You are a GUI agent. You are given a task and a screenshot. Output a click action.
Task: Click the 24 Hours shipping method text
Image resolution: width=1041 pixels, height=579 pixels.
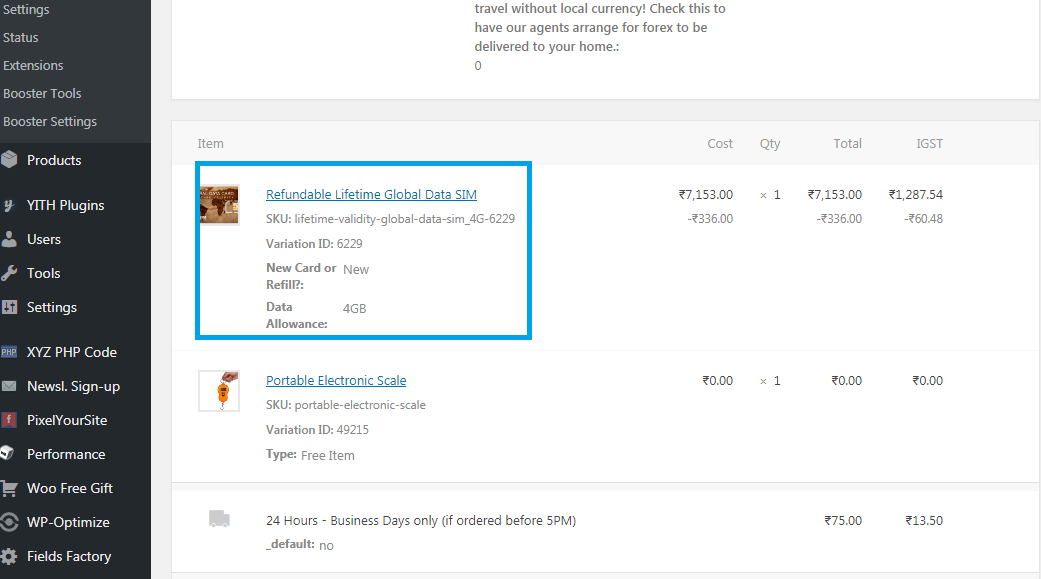pos(421,521)
